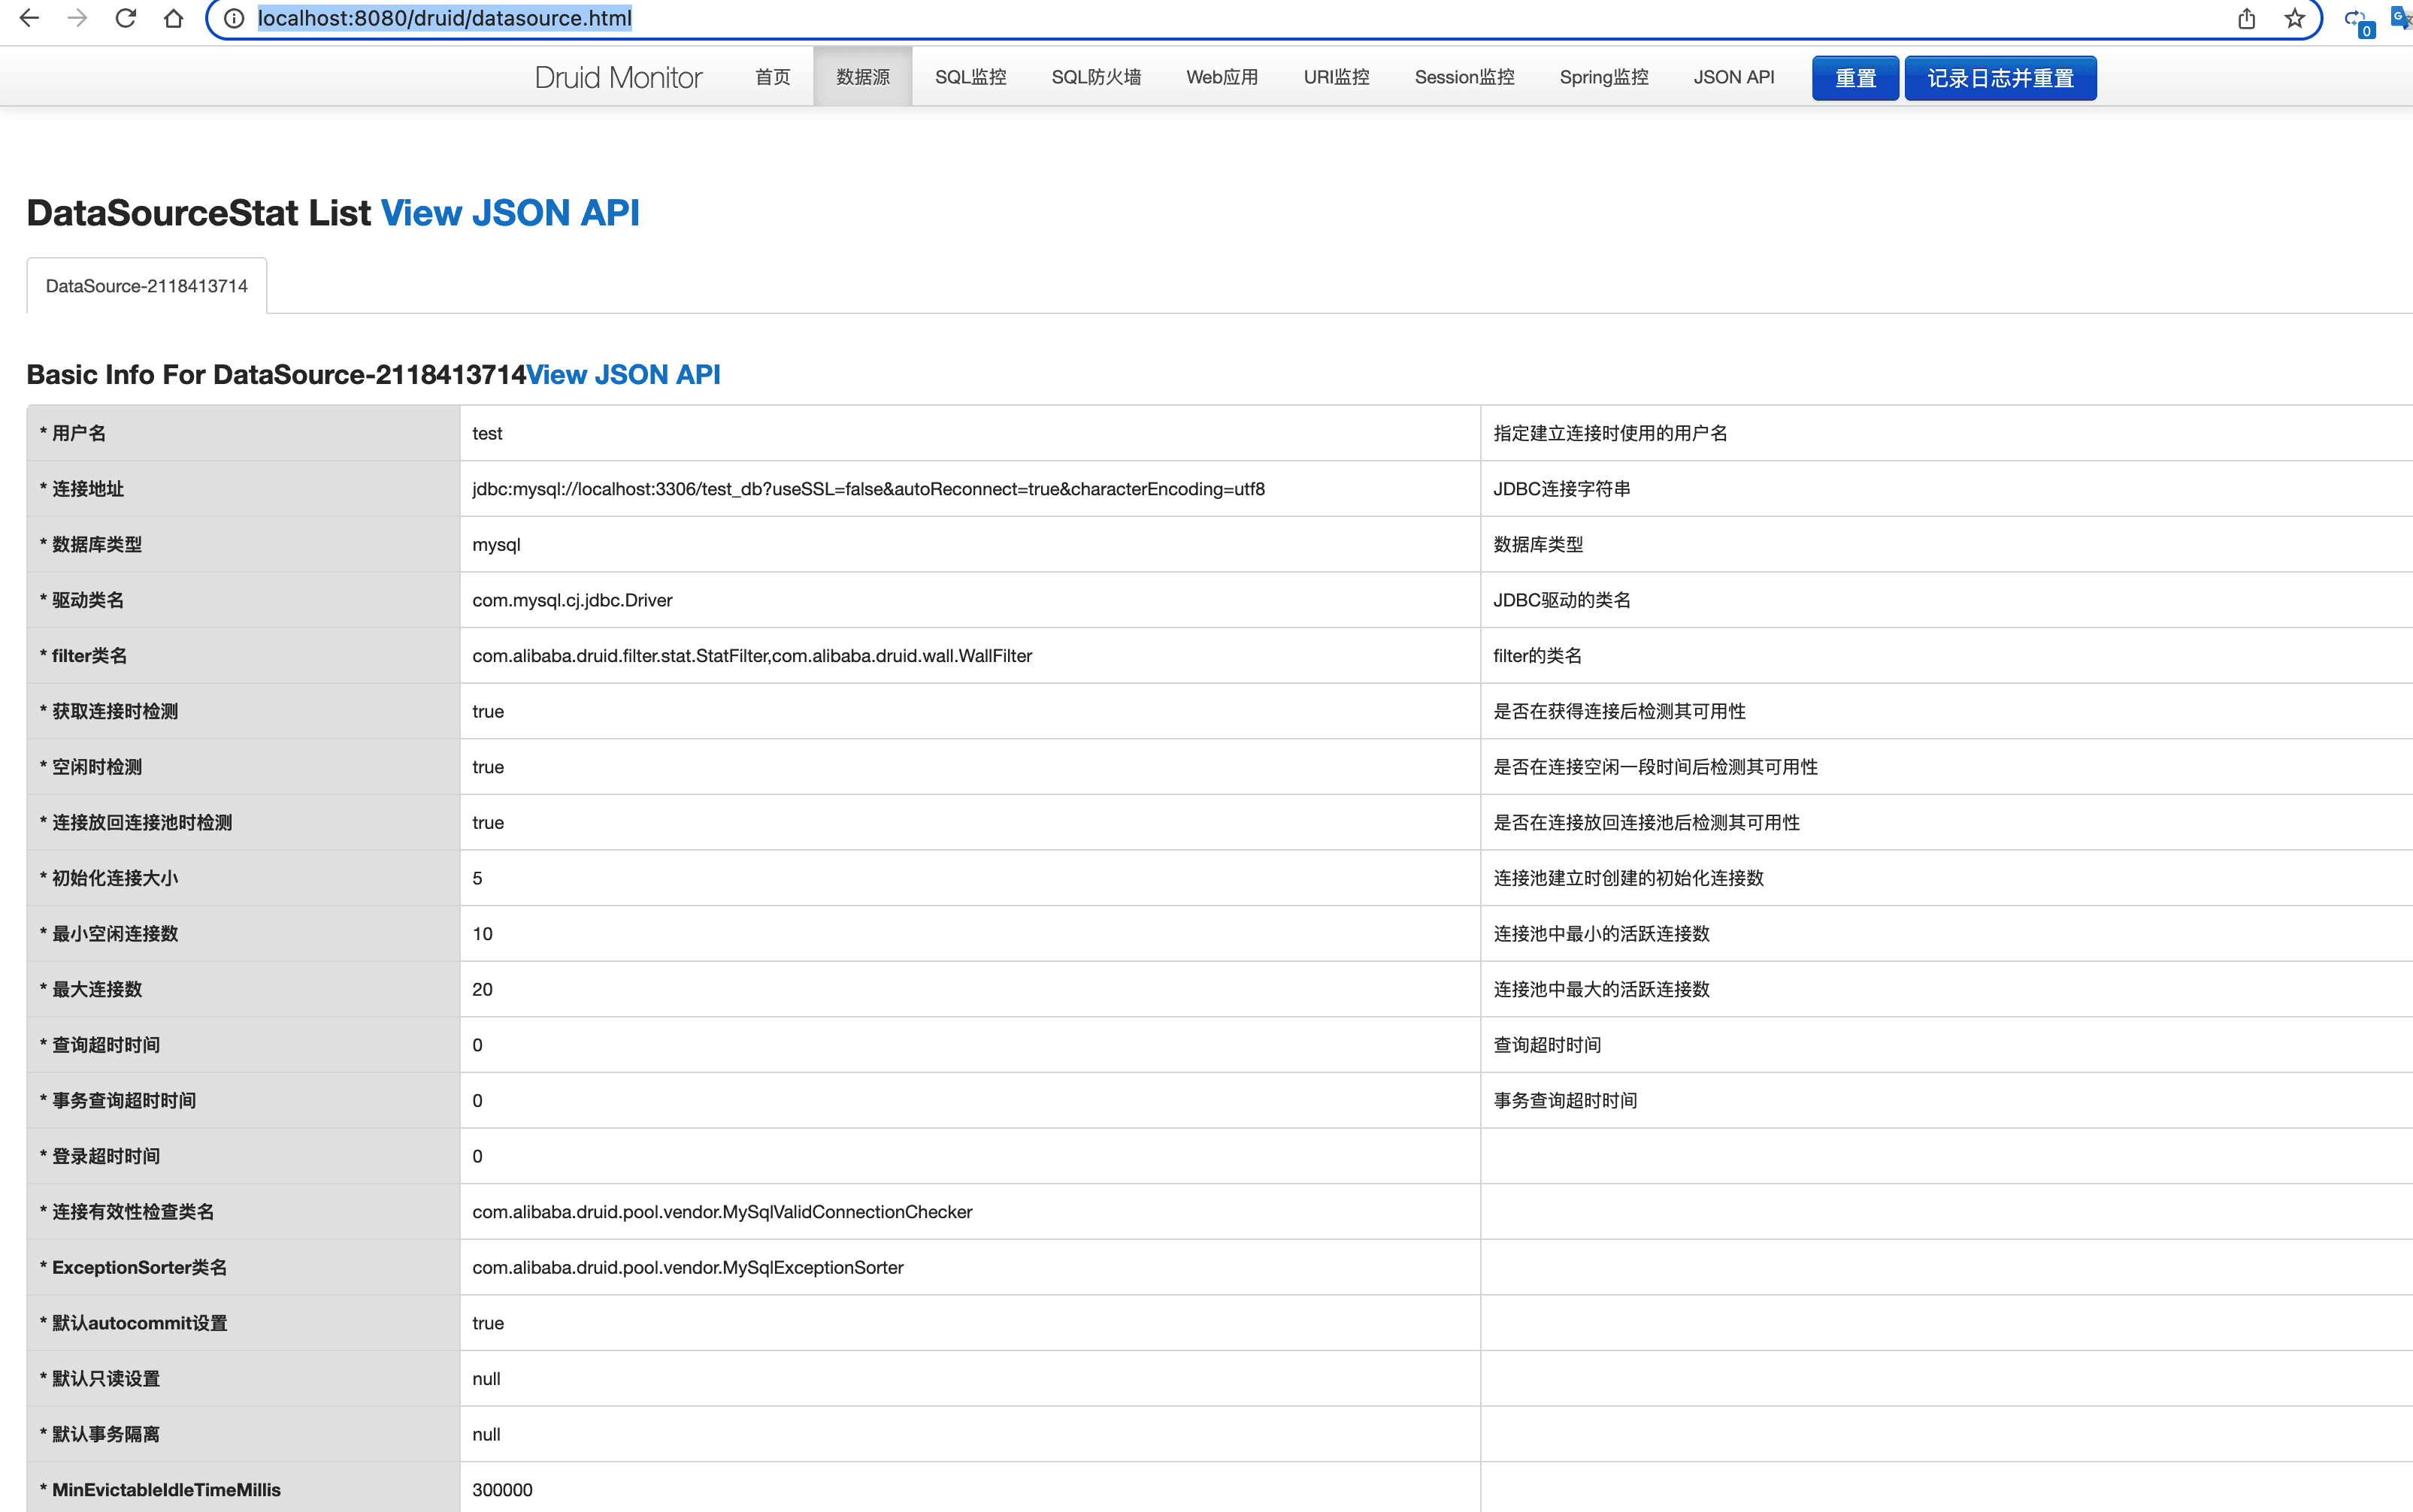The height and width of the screenshot is (1512, 2413).
Task: Click the site info icon in address bar
Action: point(234,18)
